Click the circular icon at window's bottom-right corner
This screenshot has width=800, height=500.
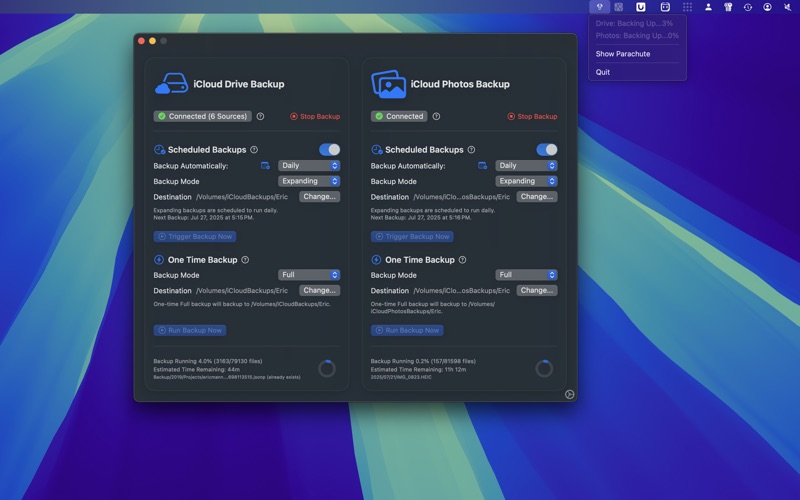pos(569,394)
